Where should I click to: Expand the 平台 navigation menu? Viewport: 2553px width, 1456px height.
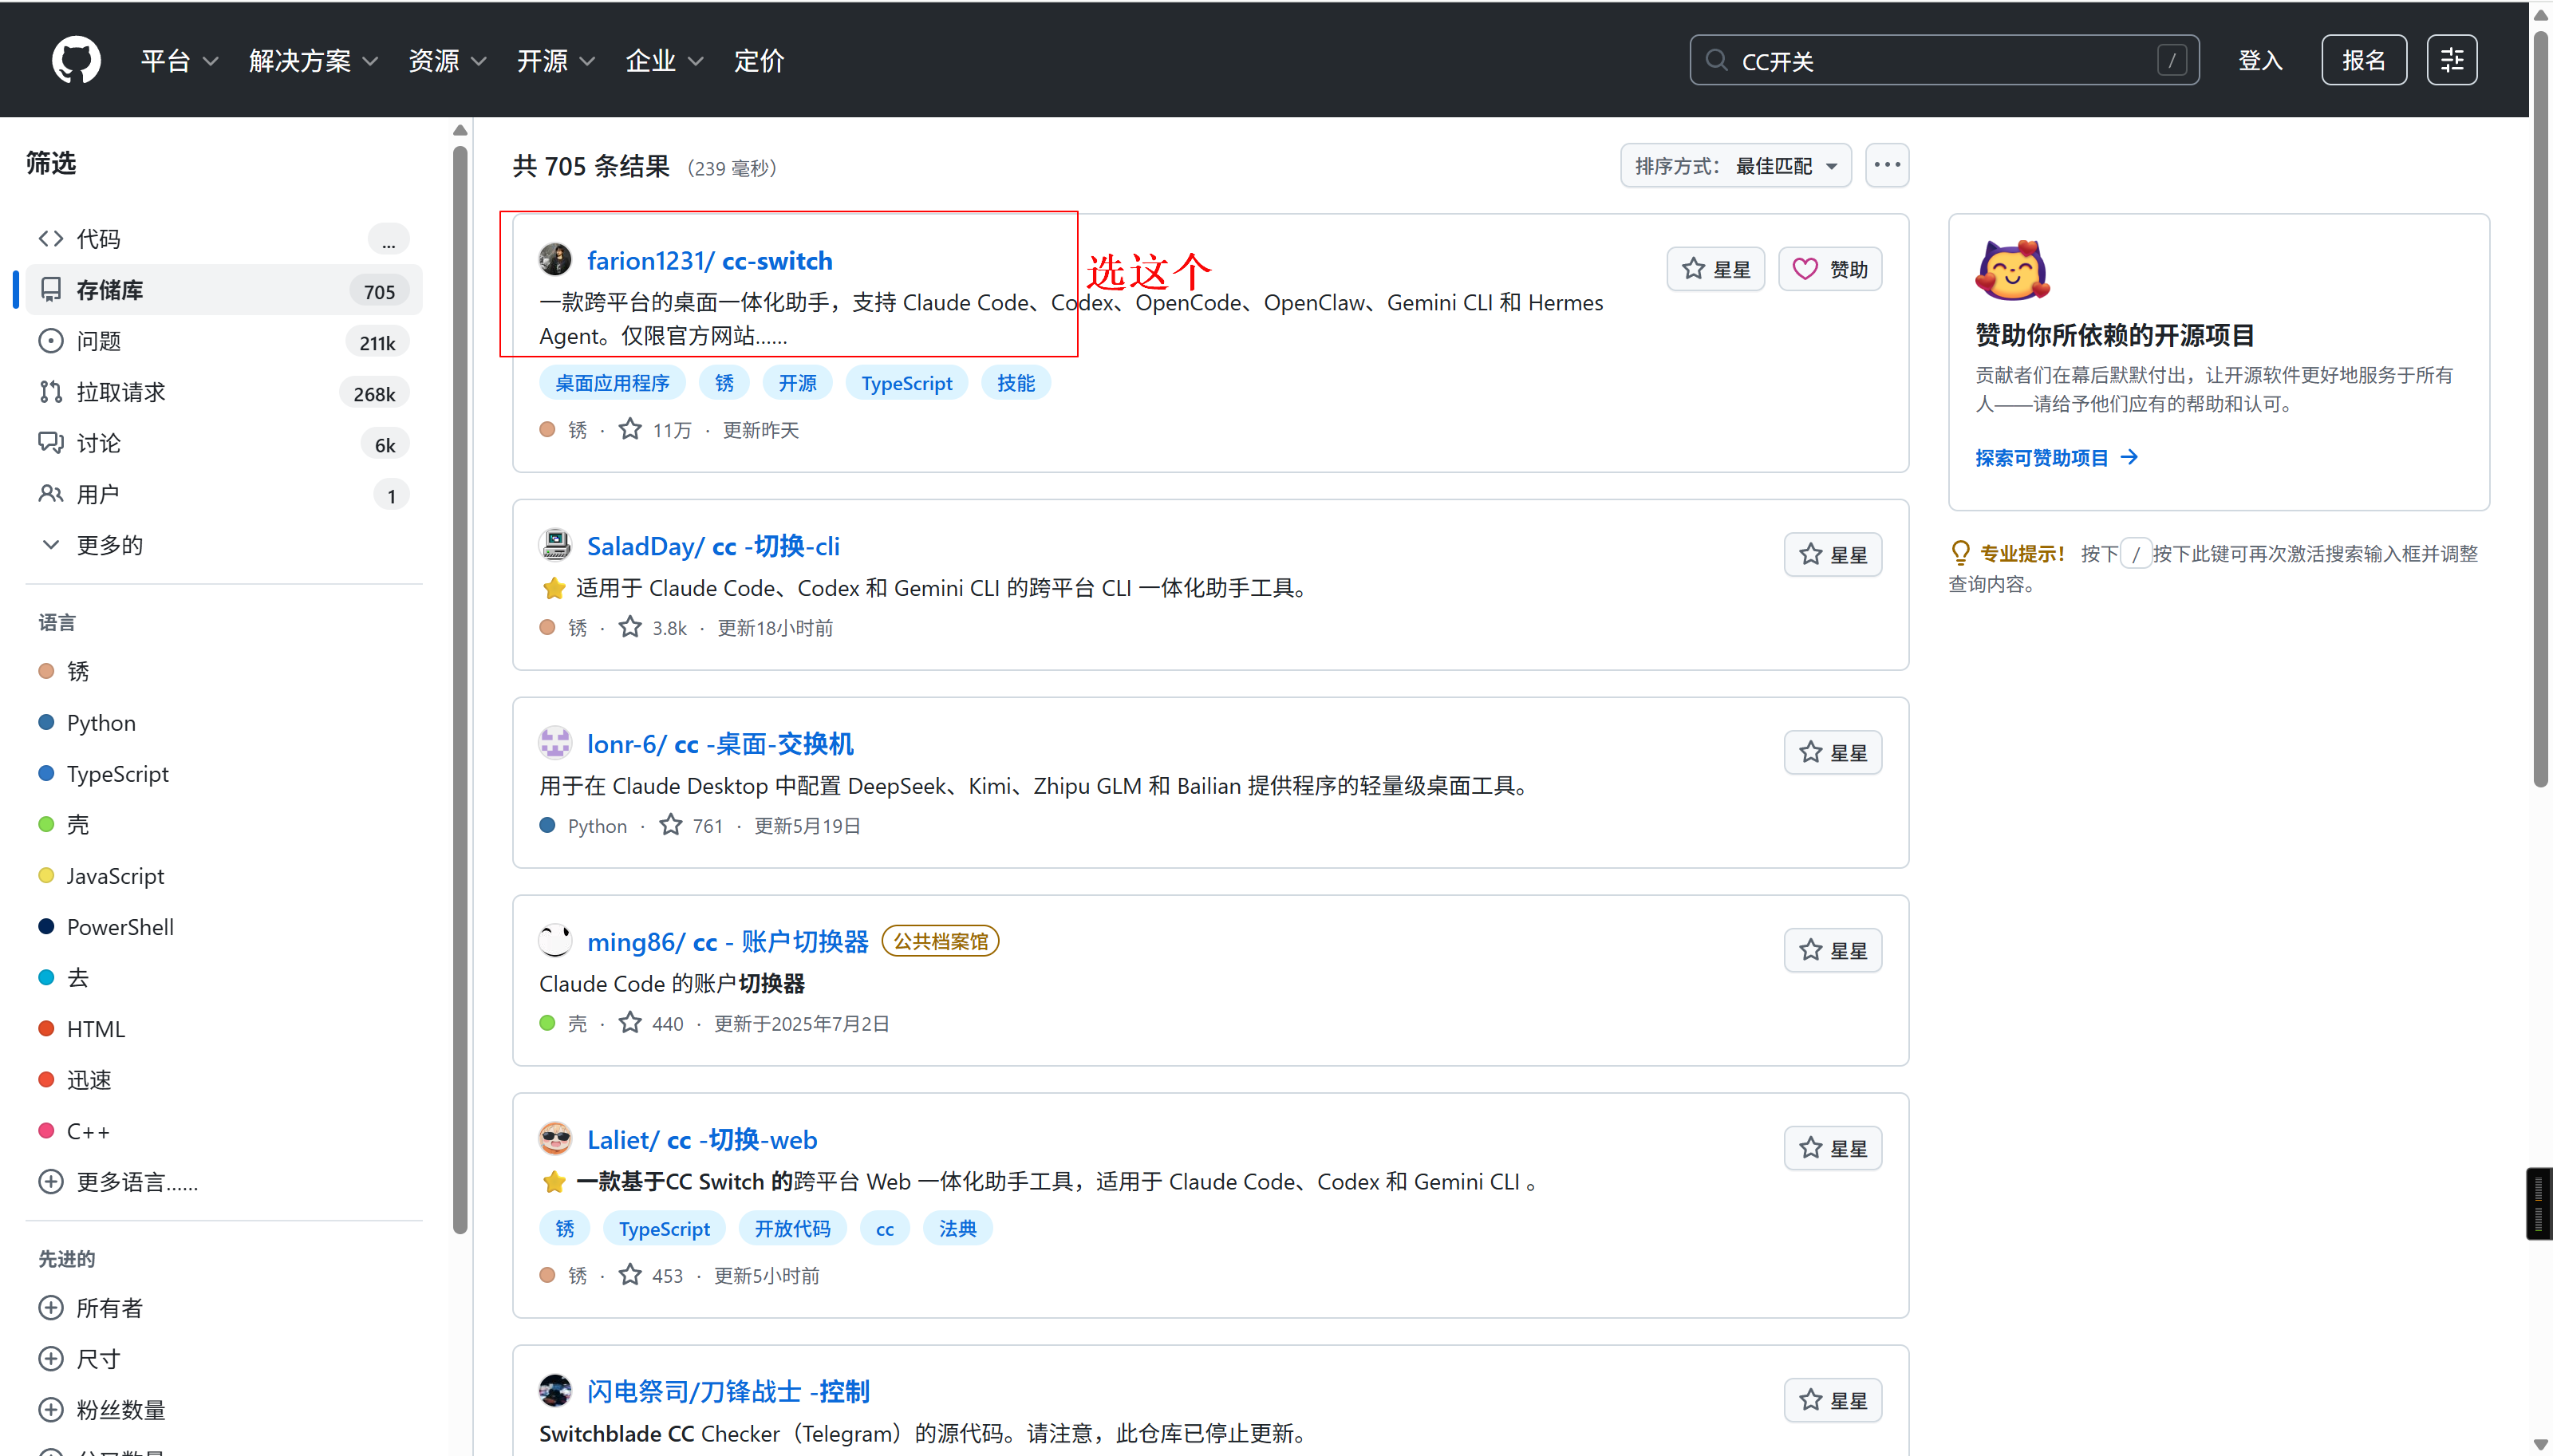click(x=179, y=61)
